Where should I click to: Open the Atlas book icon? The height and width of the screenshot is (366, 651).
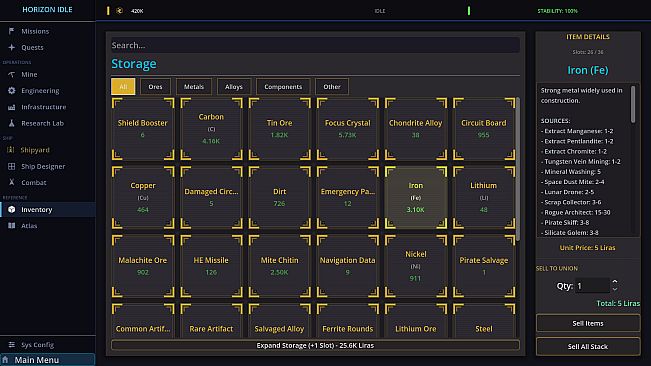coord(11,226)
